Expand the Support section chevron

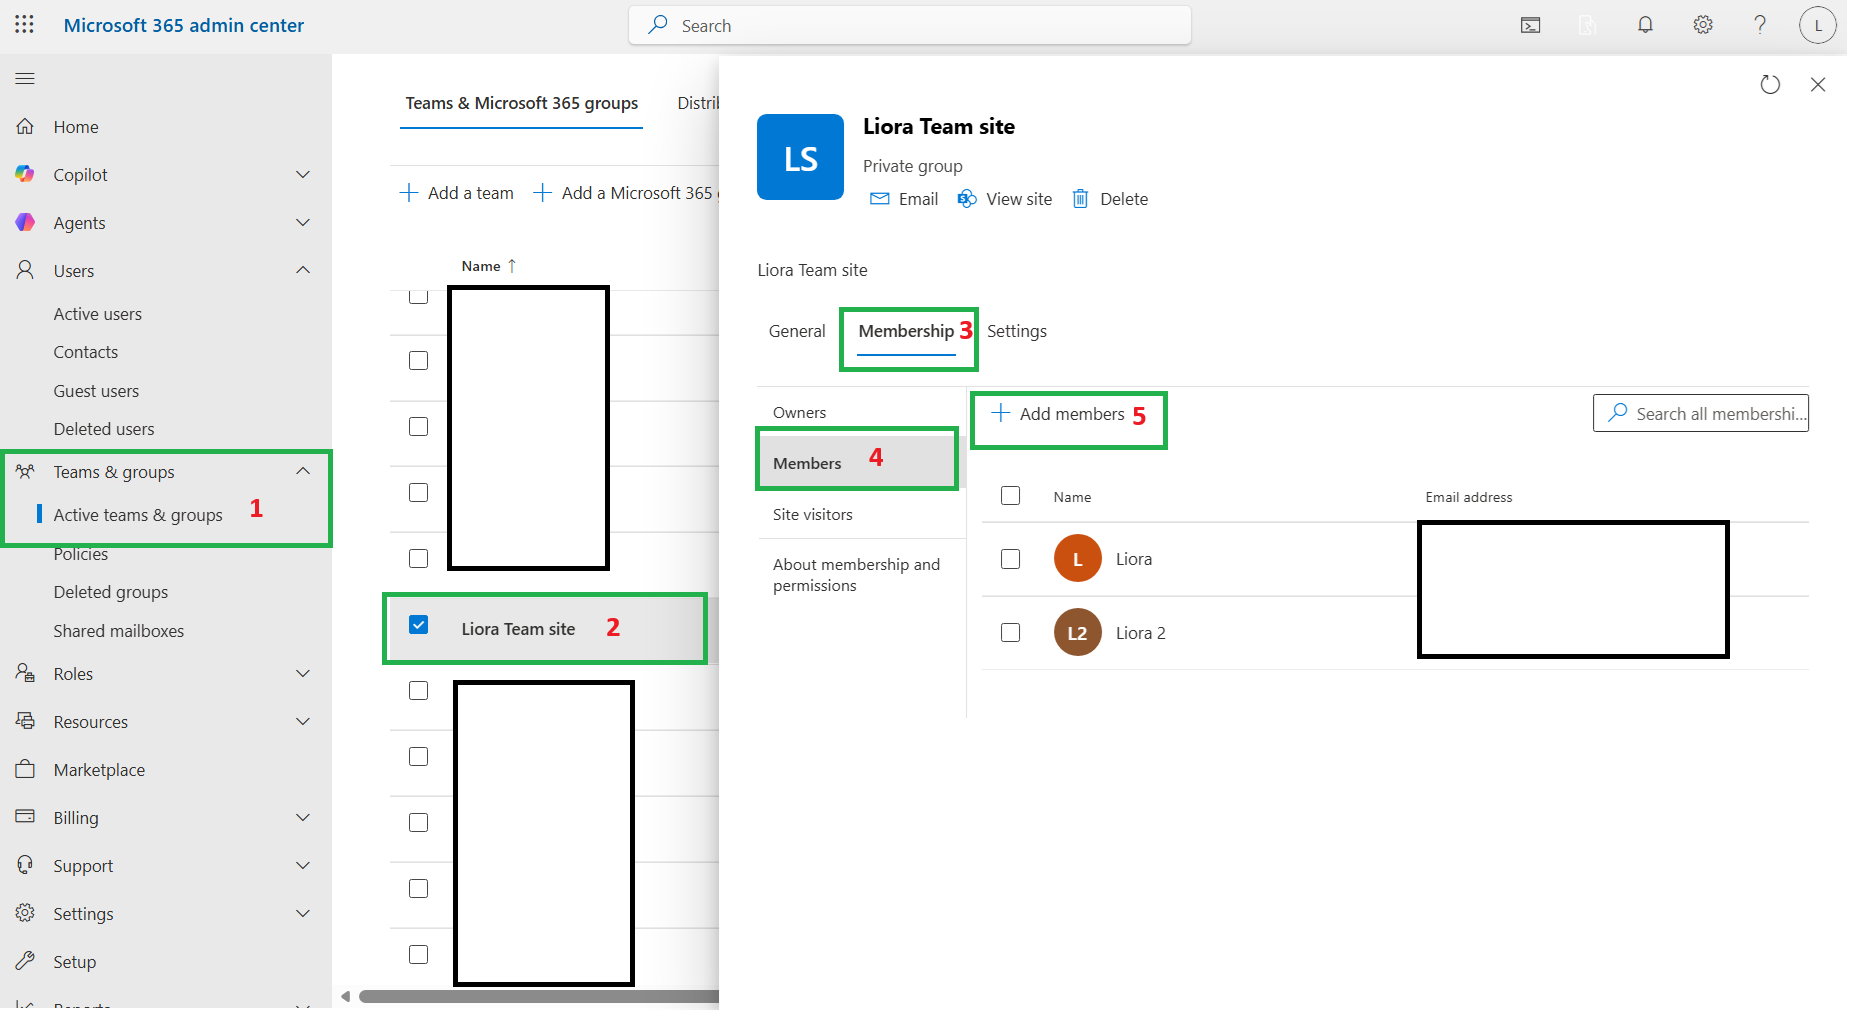click(x=303, y=866)
